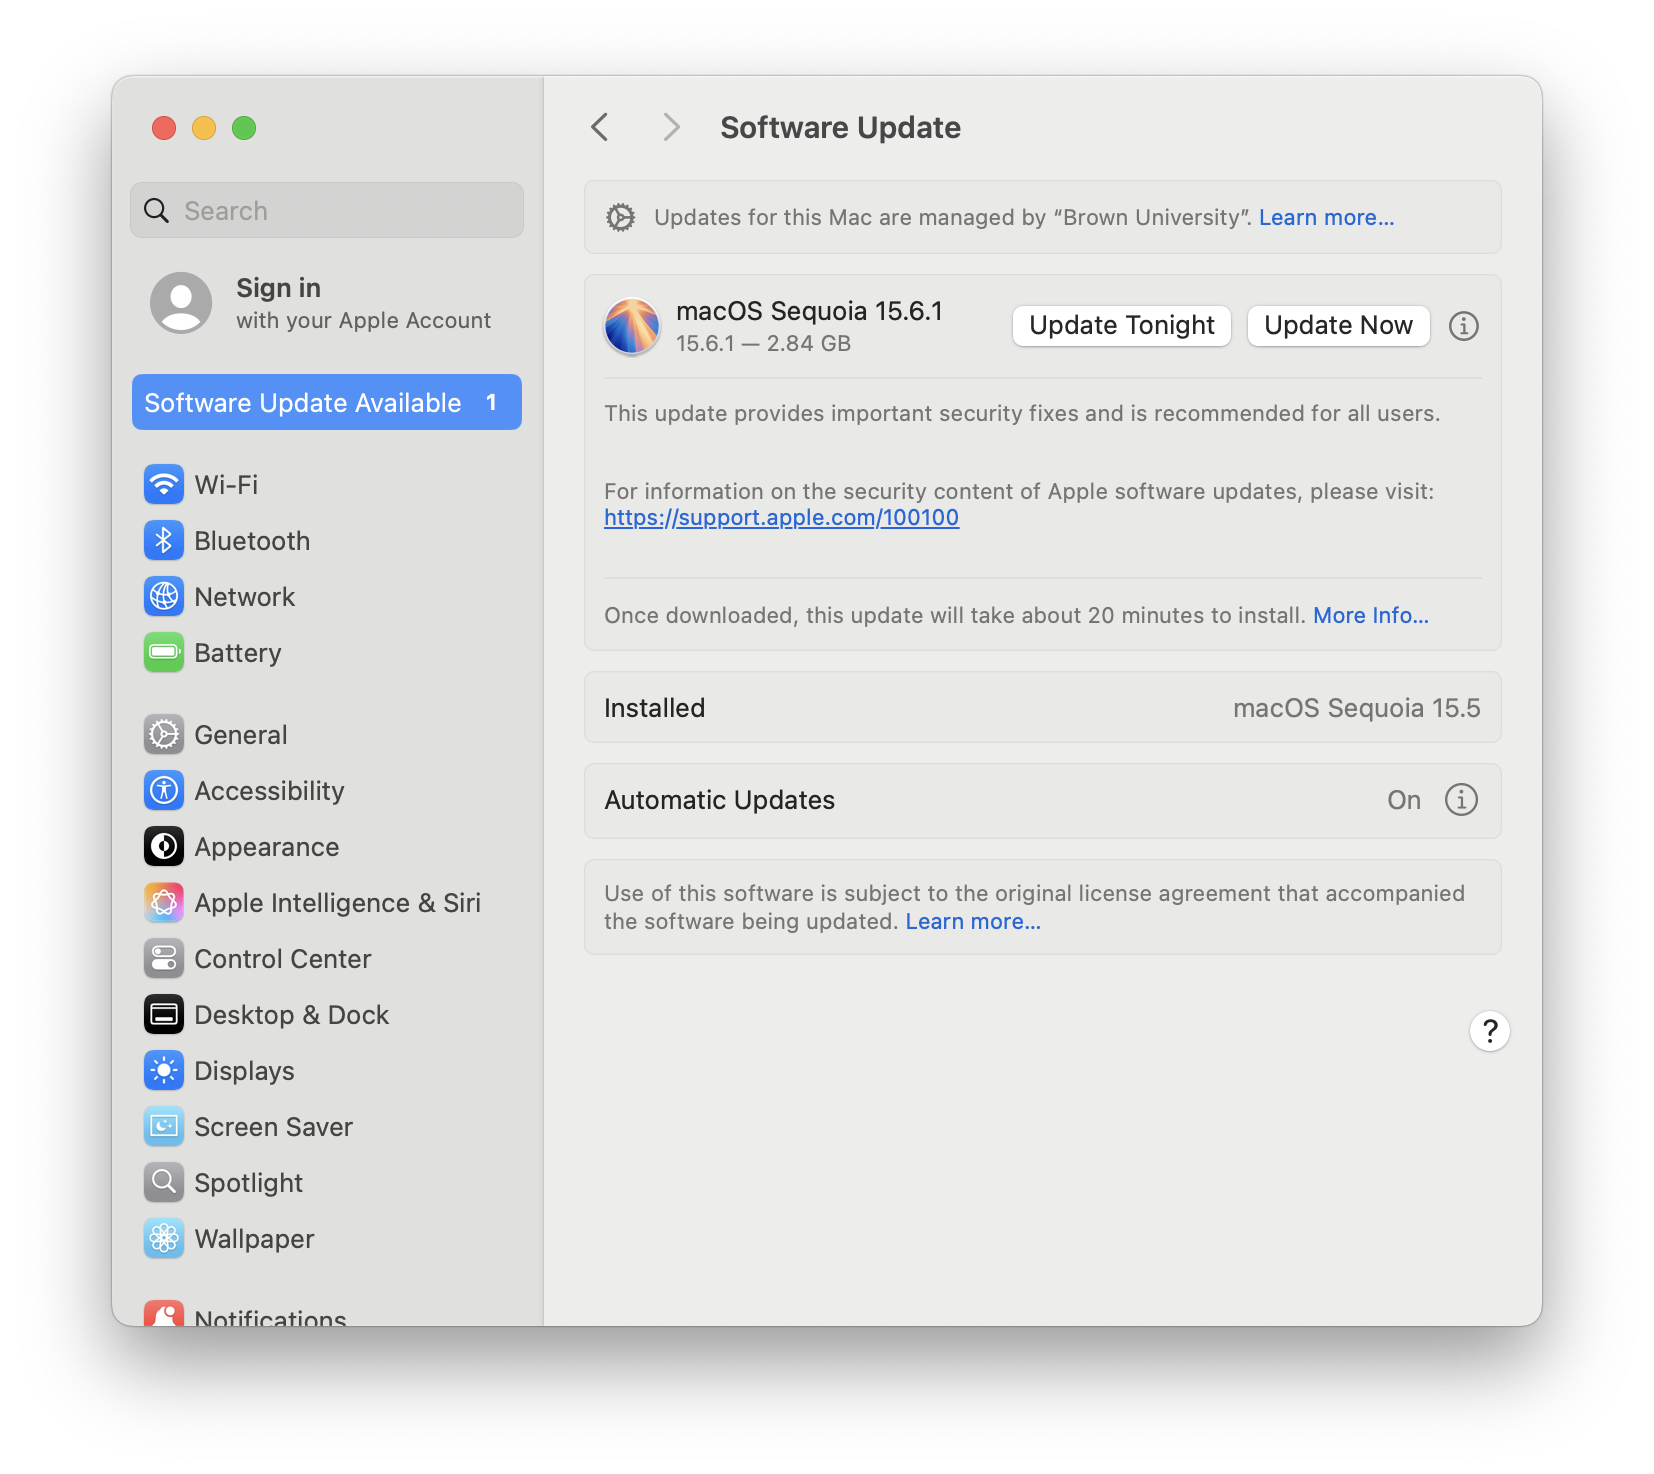
Task: Open Accessibility settings icon
Action: click(x=164, y=791)
